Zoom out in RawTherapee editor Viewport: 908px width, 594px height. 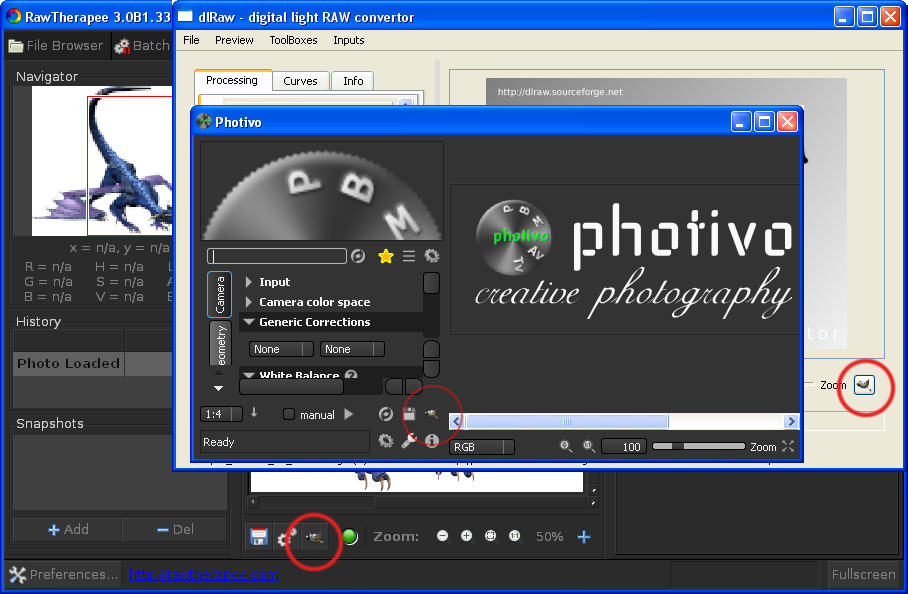tap(442, 536)
